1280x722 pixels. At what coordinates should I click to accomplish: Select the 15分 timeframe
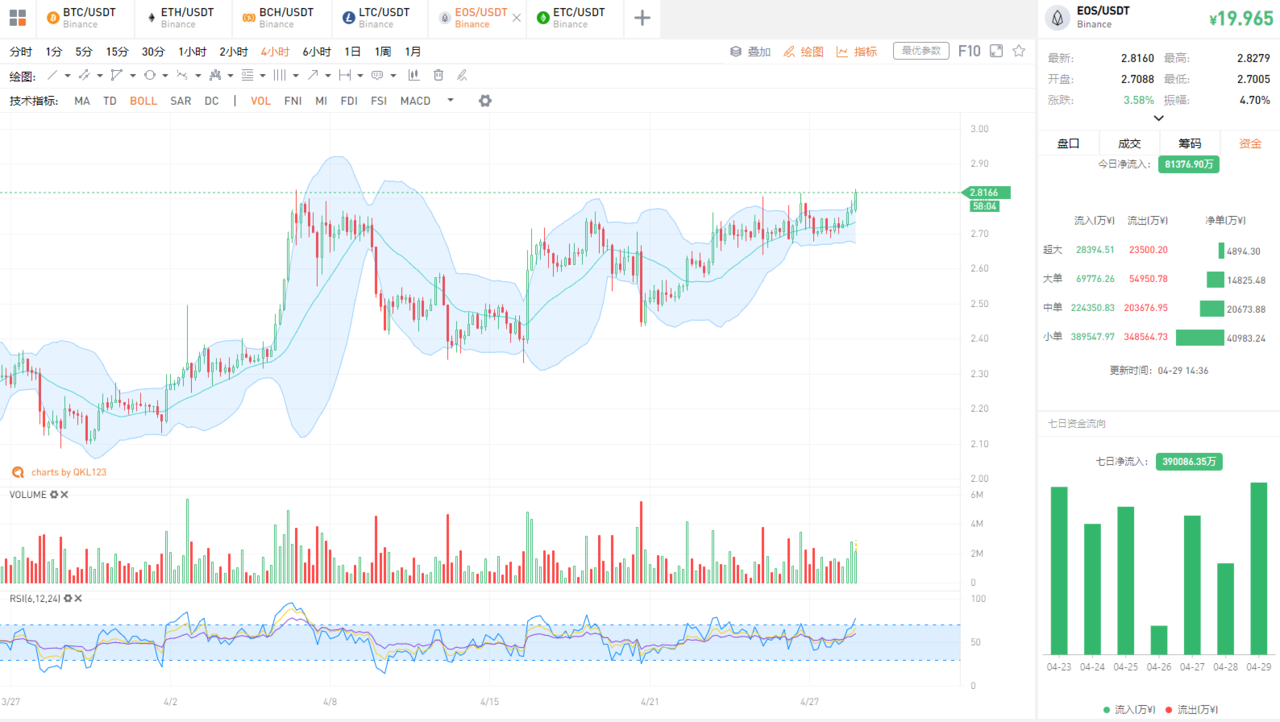click(117, 52)
